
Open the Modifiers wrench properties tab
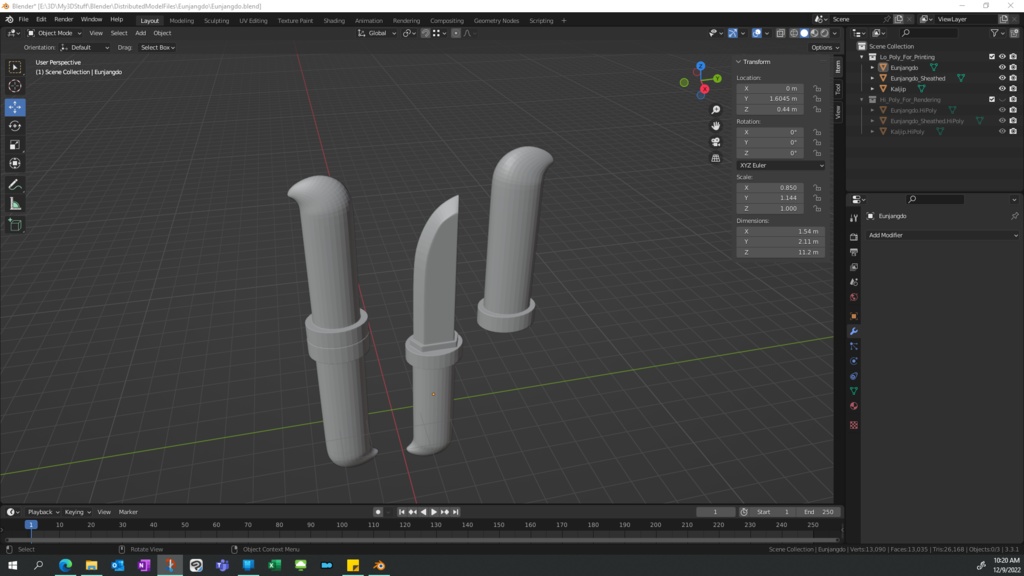[854, 331]
